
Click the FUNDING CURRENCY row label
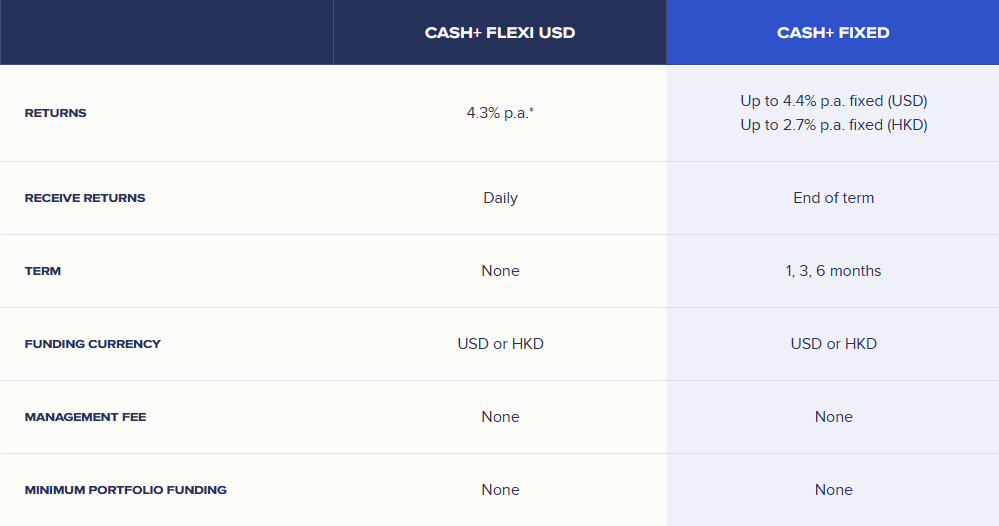click(x=92, y=344)
